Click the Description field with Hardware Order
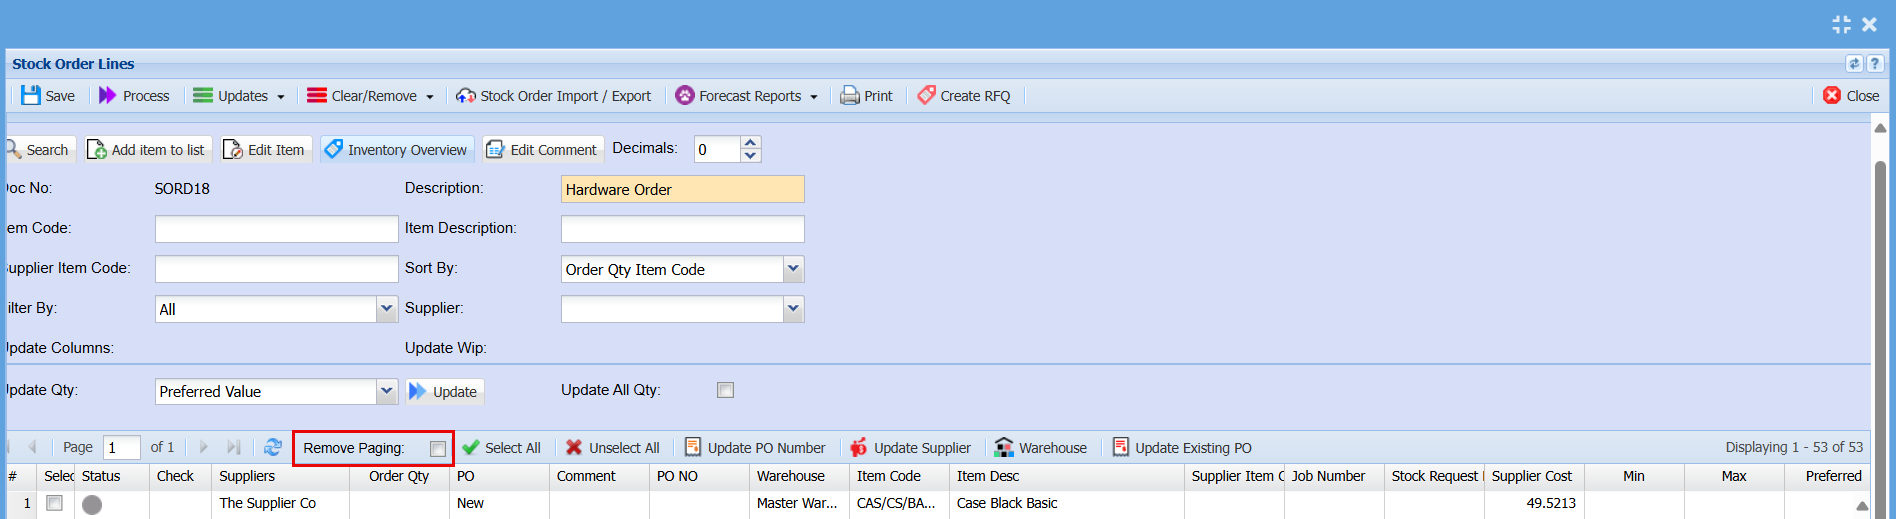The height and width of the screenshot is (519, 1896). (x=682, y=189)
